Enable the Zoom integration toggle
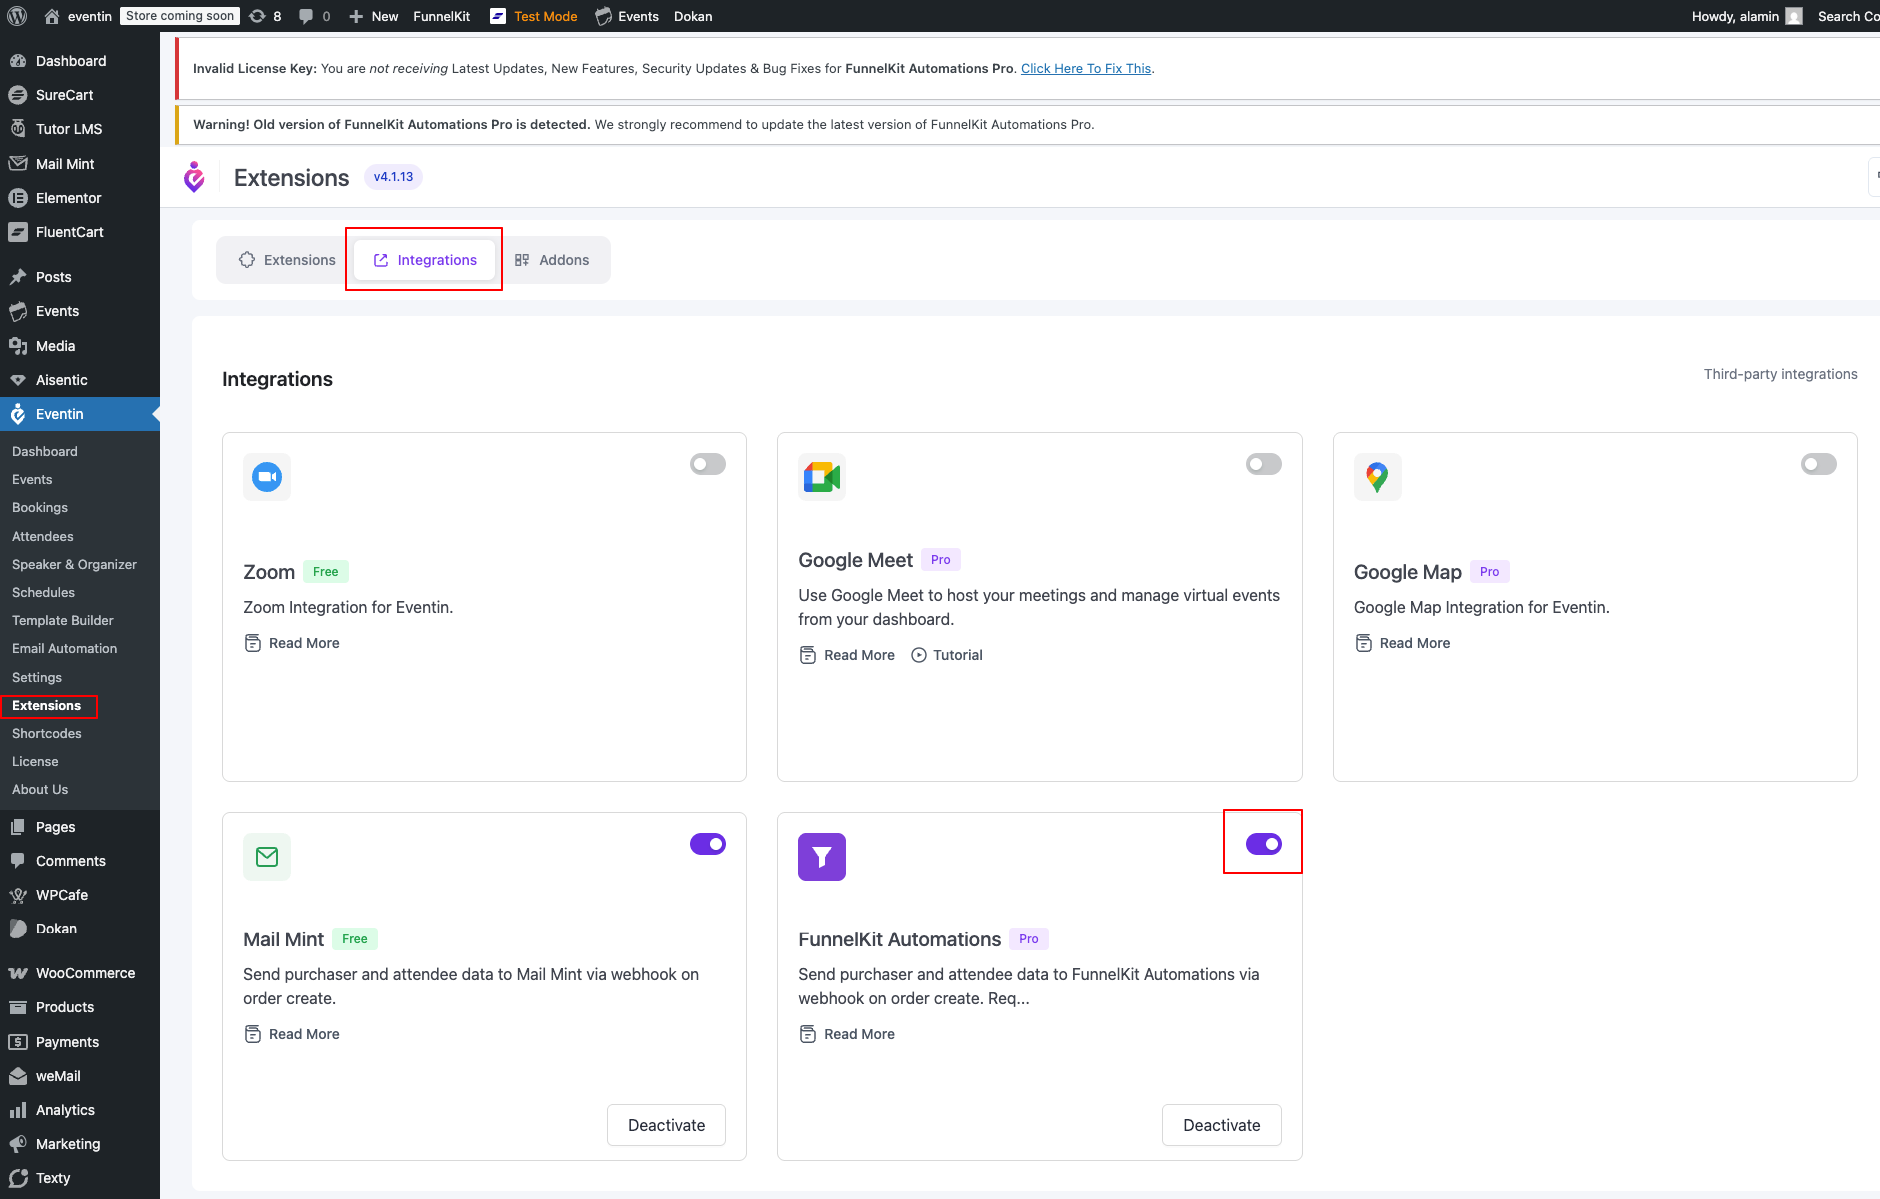 pos(708,464)
